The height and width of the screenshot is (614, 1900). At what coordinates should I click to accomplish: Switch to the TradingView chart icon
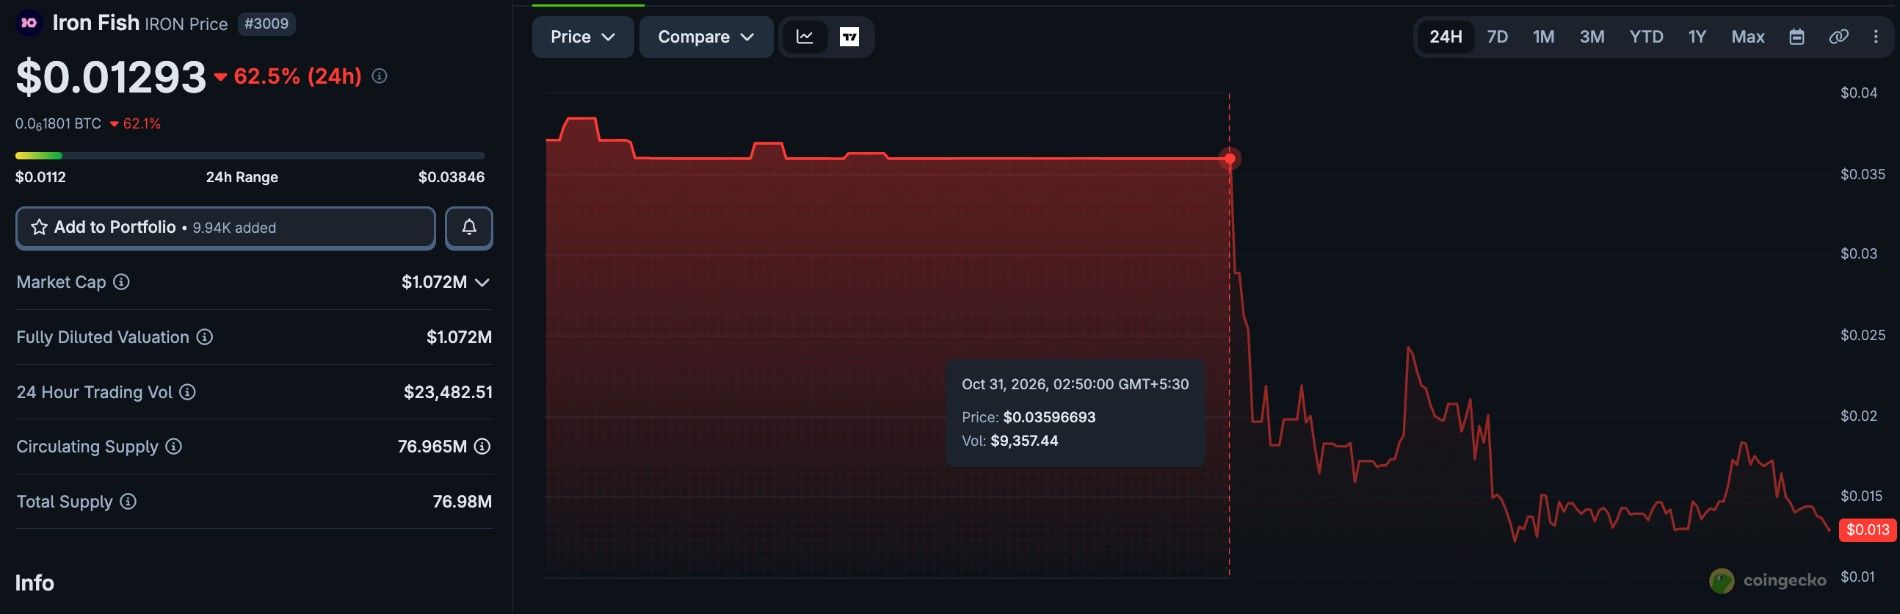coord(849,37)
